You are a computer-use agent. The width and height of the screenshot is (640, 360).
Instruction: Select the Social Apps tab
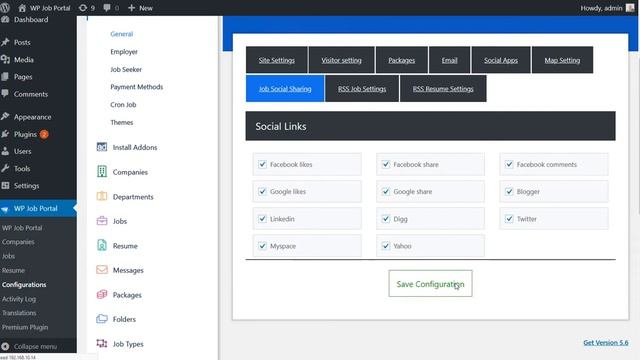click(x=501, y=60)
